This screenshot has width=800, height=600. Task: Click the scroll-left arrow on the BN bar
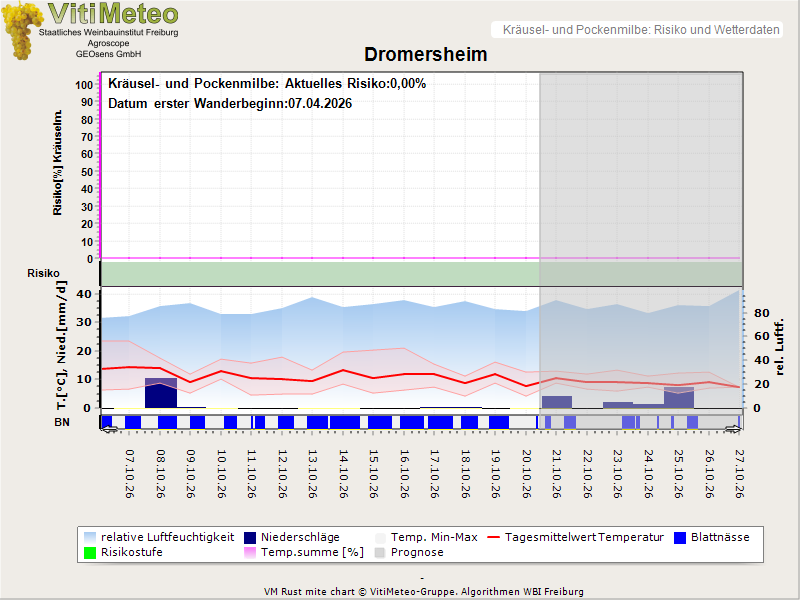109,430
